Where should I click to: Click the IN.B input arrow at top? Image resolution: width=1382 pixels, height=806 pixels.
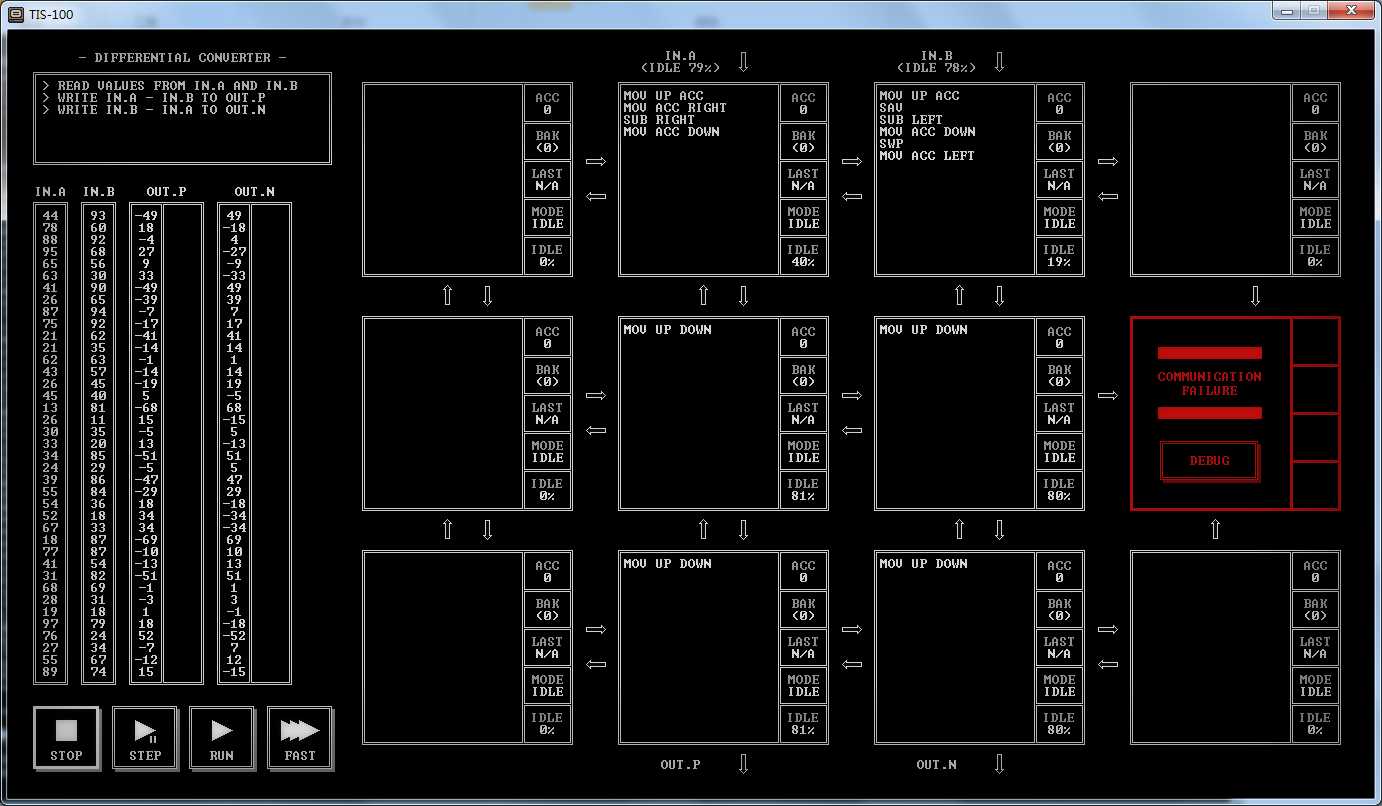pyautogui.click(x=999, y=62)
